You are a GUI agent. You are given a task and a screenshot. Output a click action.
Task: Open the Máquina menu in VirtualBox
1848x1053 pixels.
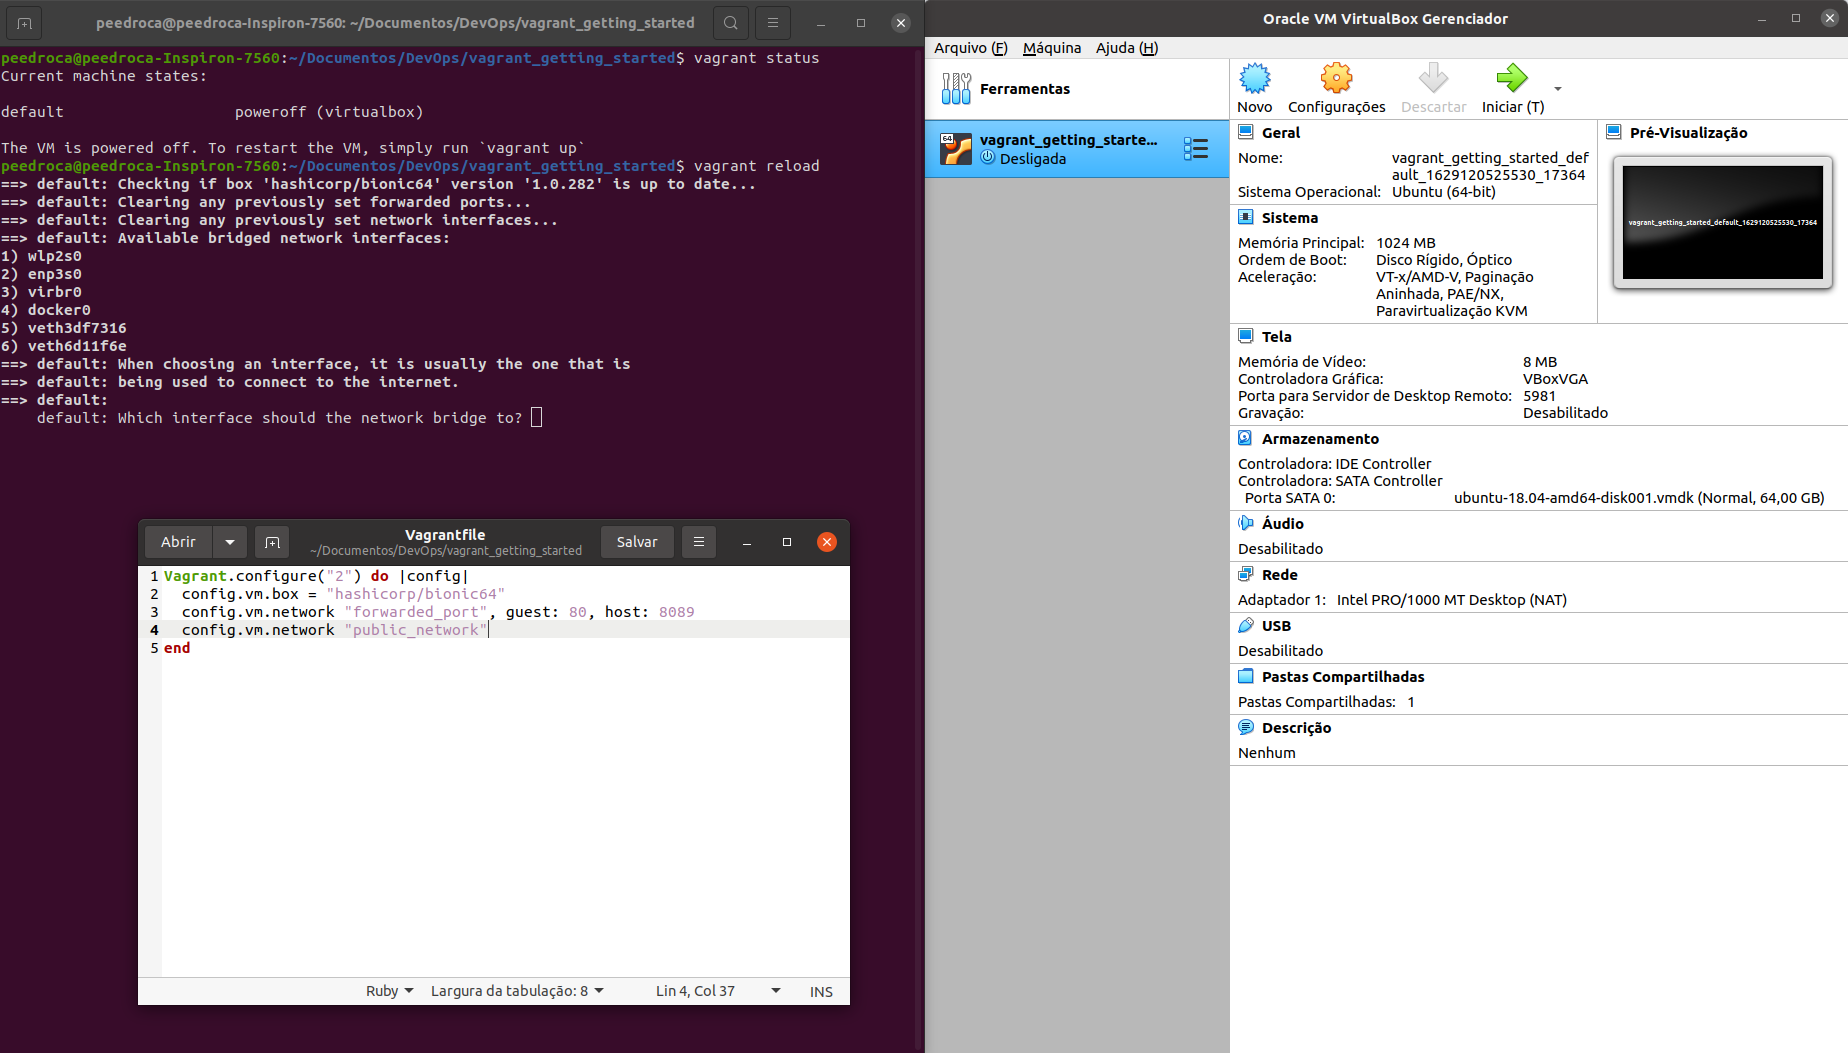pyautogui.click(x=1052, y=48)
